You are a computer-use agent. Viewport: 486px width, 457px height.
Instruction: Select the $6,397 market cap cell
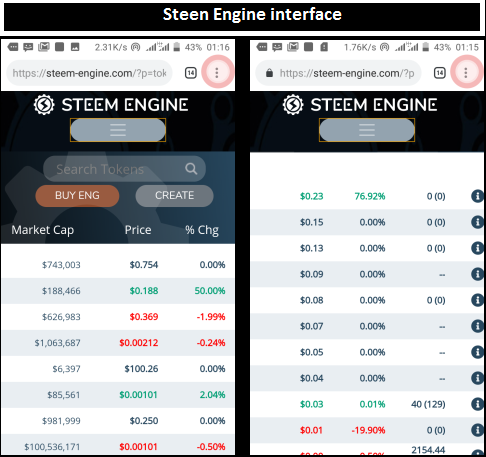(66, 369)
